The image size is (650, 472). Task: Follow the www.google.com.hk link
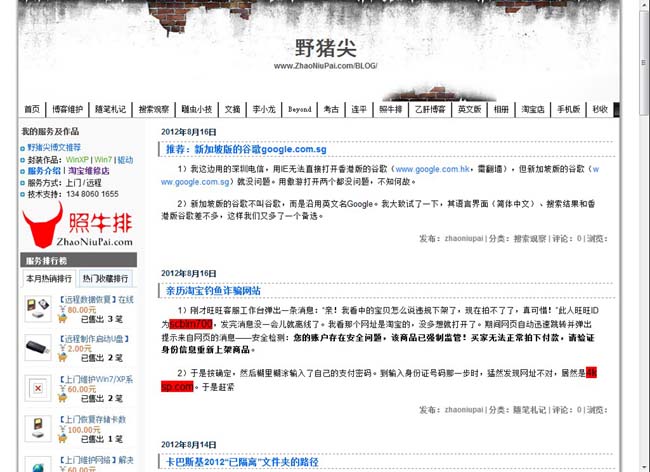coord(432,169)
